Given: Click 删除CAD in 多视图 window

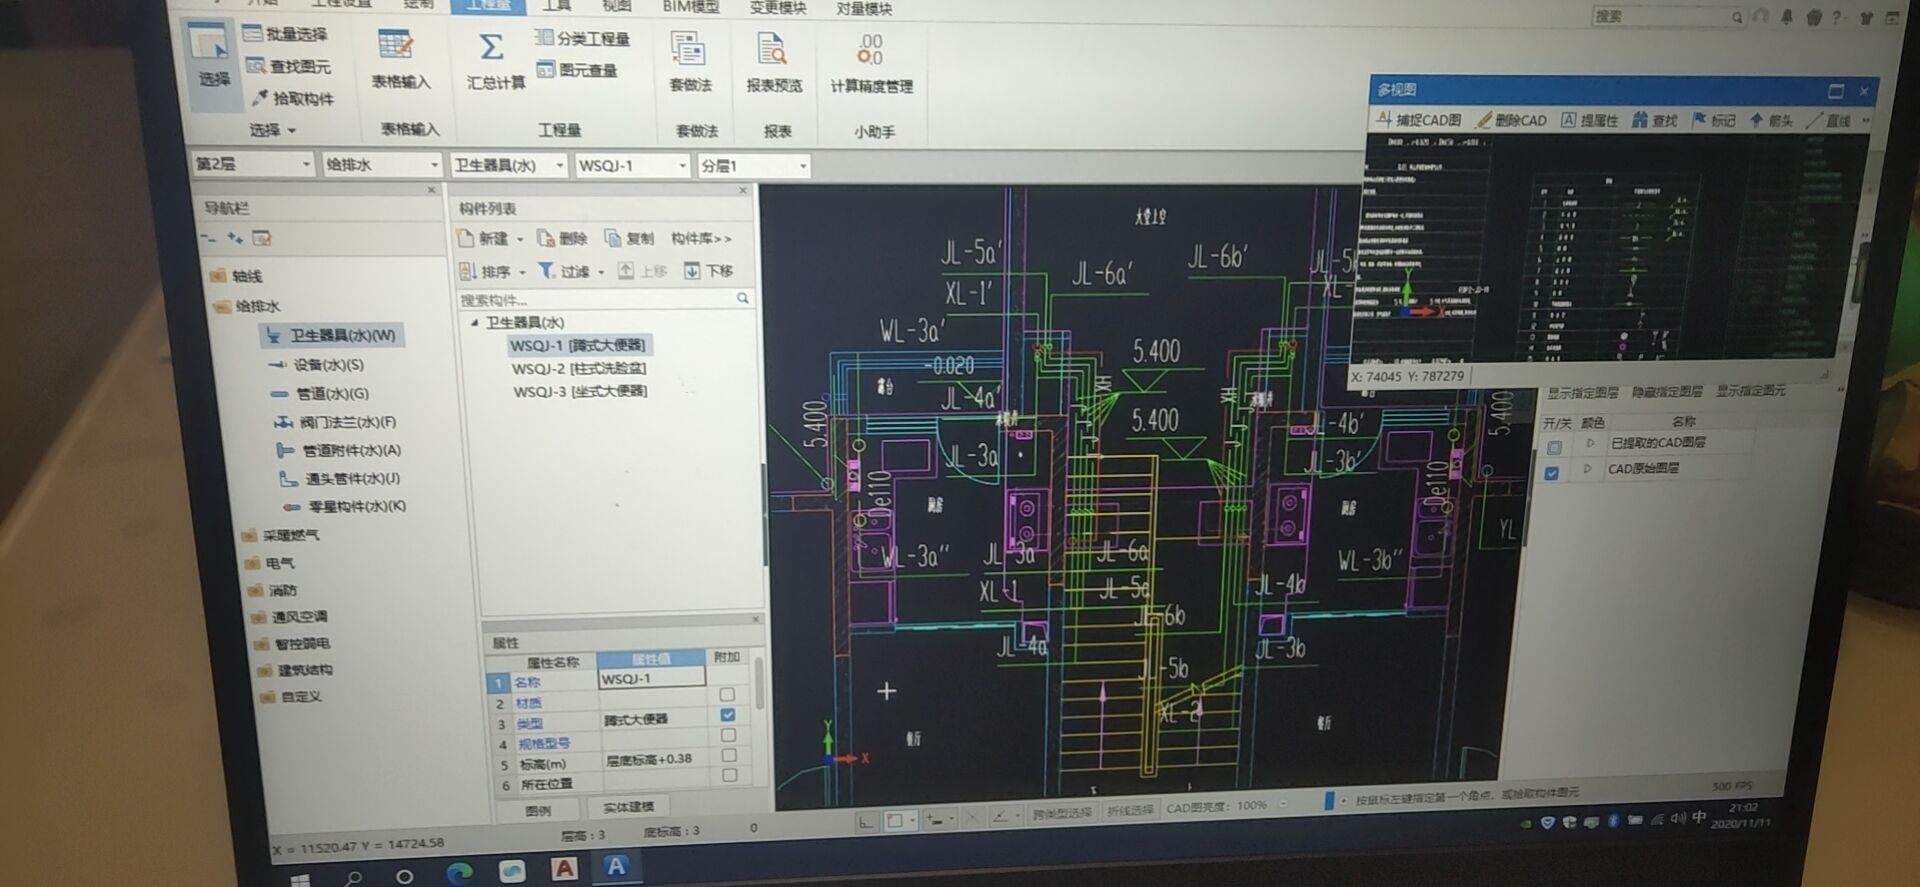Looking at the screenshot, I should coord(1511,120).
